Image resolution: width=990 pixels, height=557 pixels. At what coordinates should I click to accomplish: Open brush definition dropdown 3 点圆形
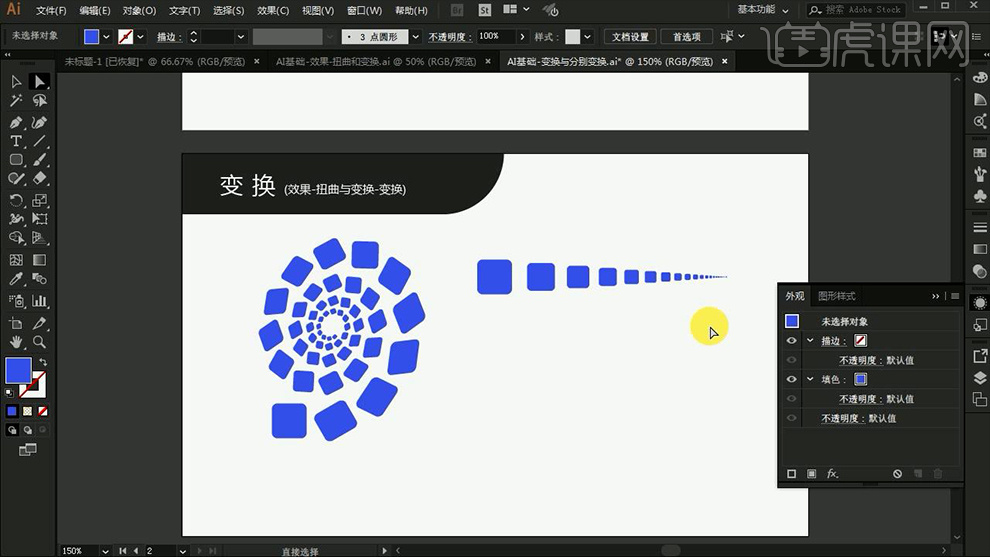pyautogui.click(x=415, y=37)
